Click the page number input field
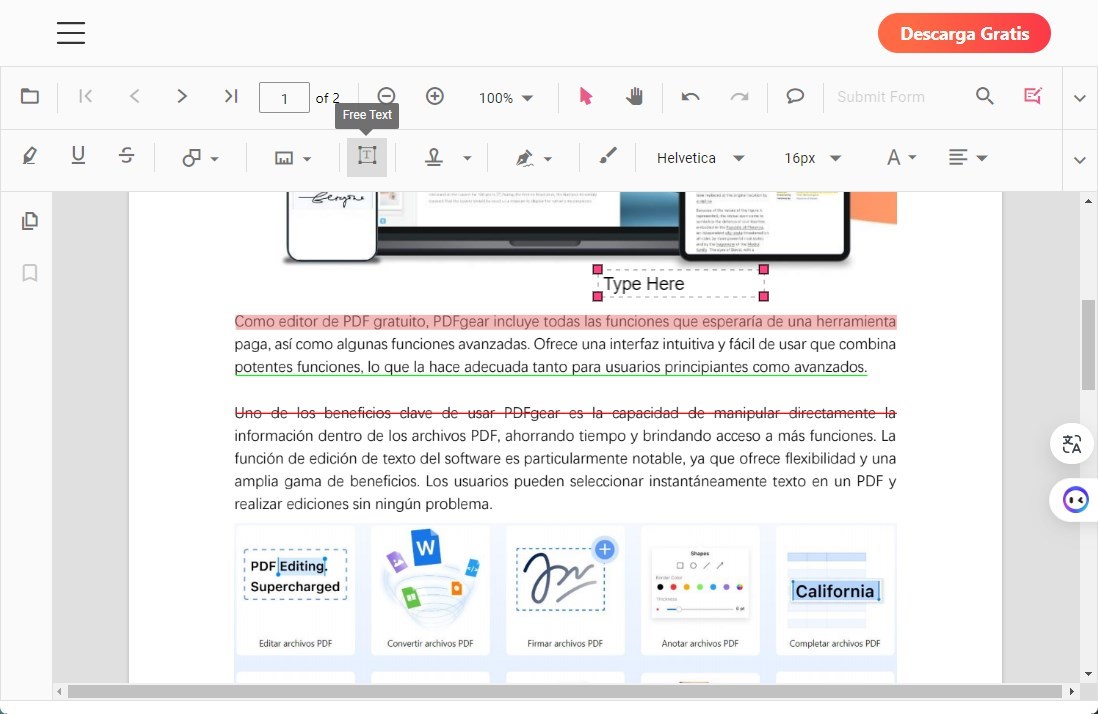This screenshot has width=1098, height=714. pos(284,97)
